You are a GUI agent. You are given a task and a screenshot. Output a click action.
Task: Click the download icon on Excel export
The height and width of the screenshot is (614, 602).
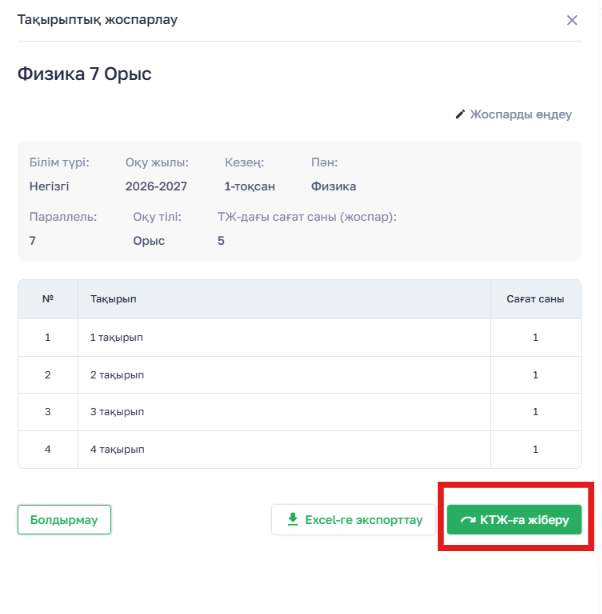click(293, 519)
